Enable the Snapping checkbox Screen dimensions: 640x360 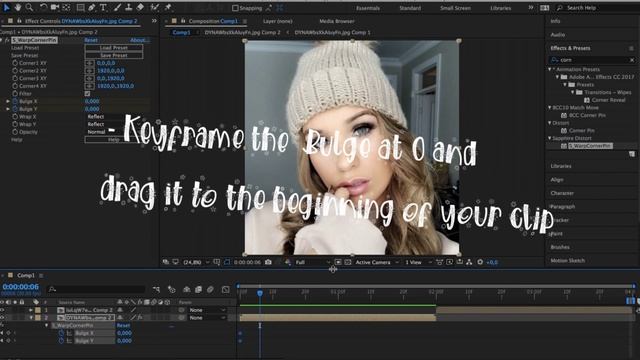tap(235, 8)
